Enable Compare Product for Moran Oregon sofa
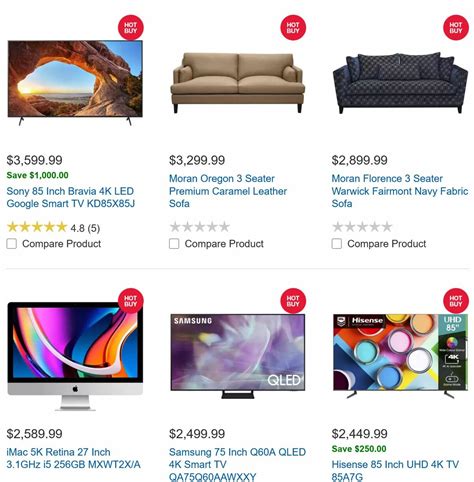 point(174,244)
